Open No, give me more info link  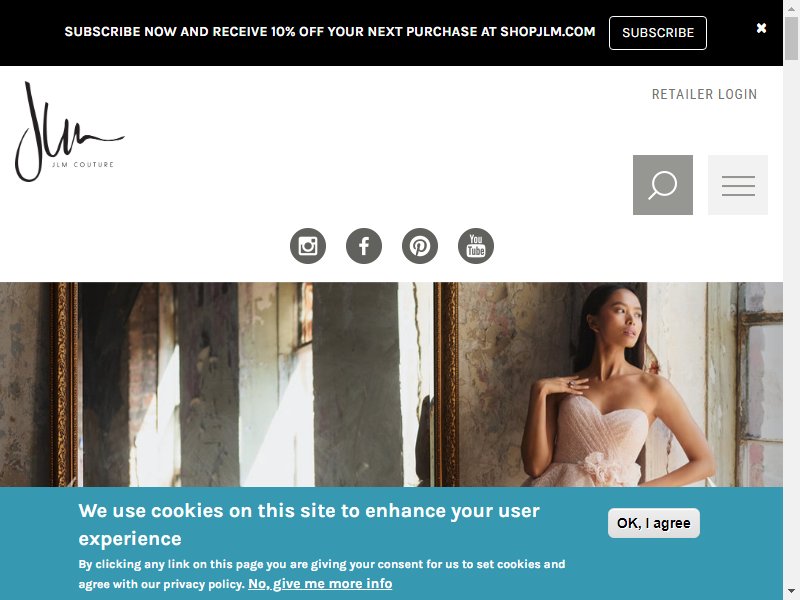(320, 584)
